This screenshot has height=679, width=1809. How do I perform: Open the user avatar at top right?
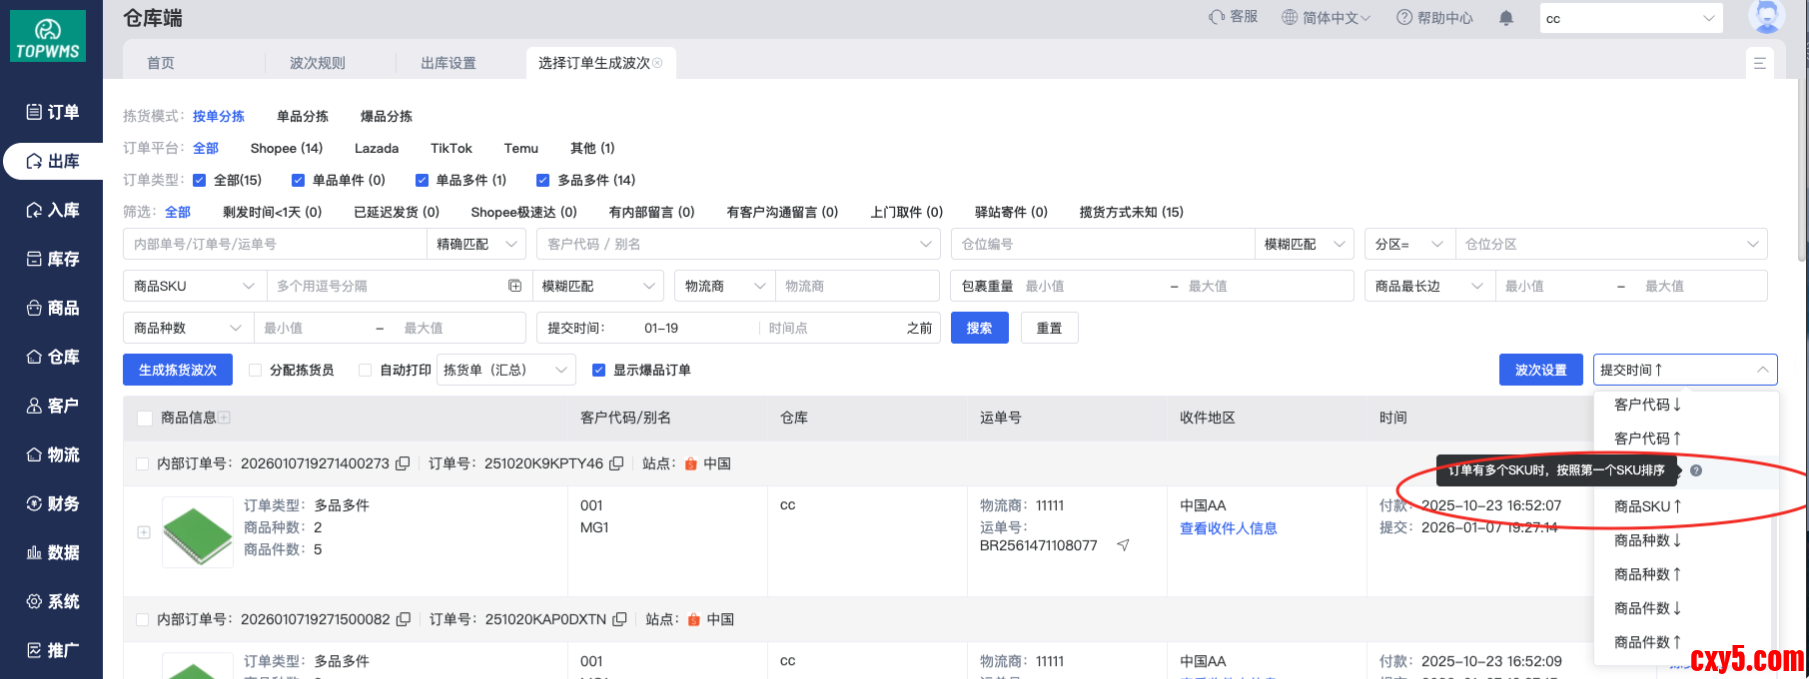(x=1766, y=17)
